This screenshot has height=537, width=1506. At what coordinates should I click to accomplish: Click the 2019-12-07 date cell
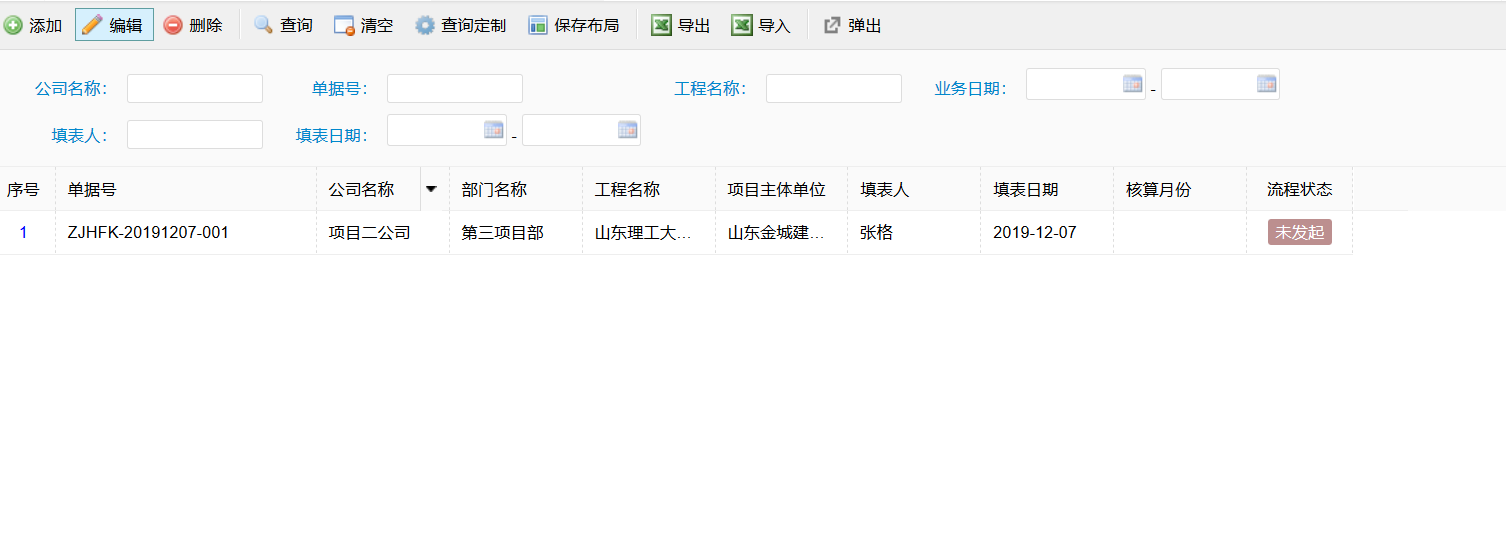pyautogui.click(x=1047, y=233)
